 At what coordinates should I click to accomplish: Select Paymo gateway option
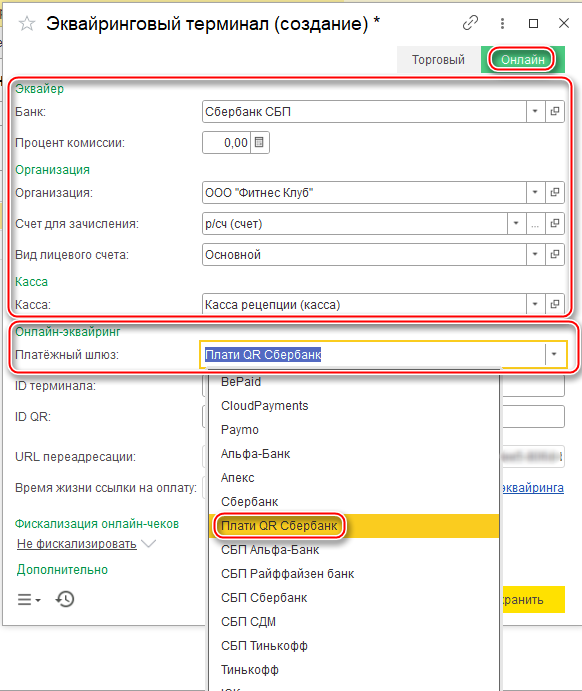click(x=354, y=430)
